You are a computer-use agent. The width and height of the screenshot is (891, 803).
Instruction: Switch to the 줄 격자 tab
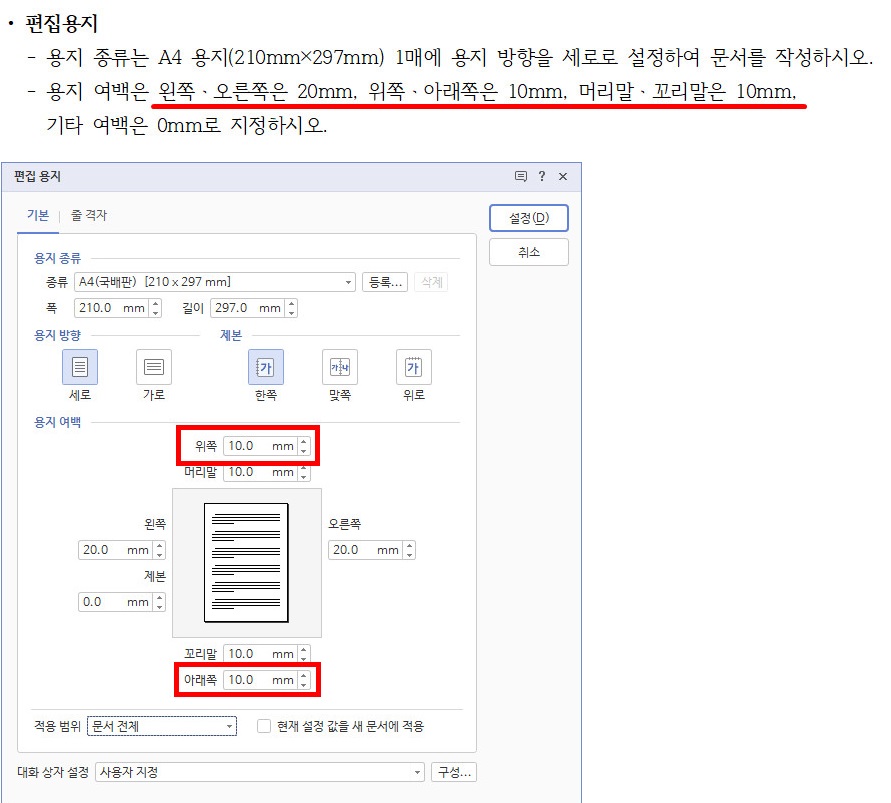[x=89, y=215]
